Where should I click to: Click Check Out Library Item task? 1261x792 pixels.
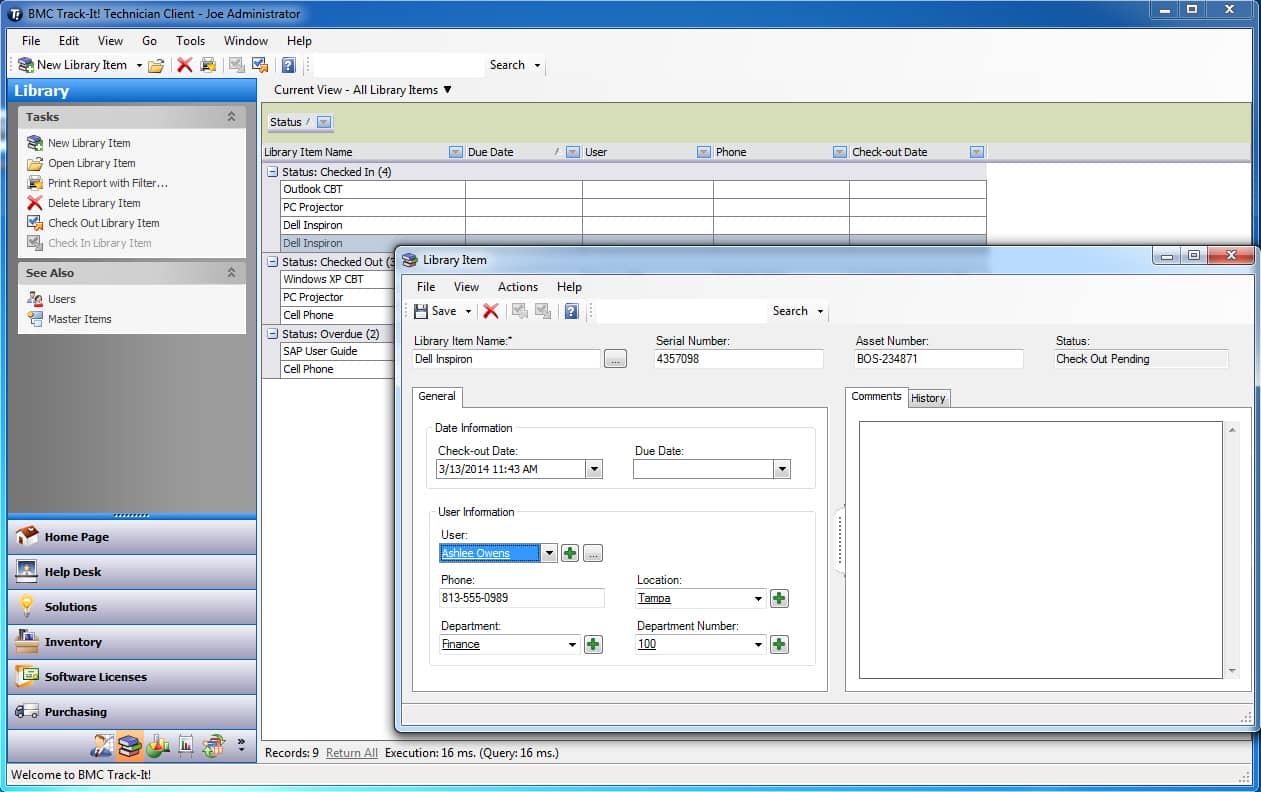point(104,223)
